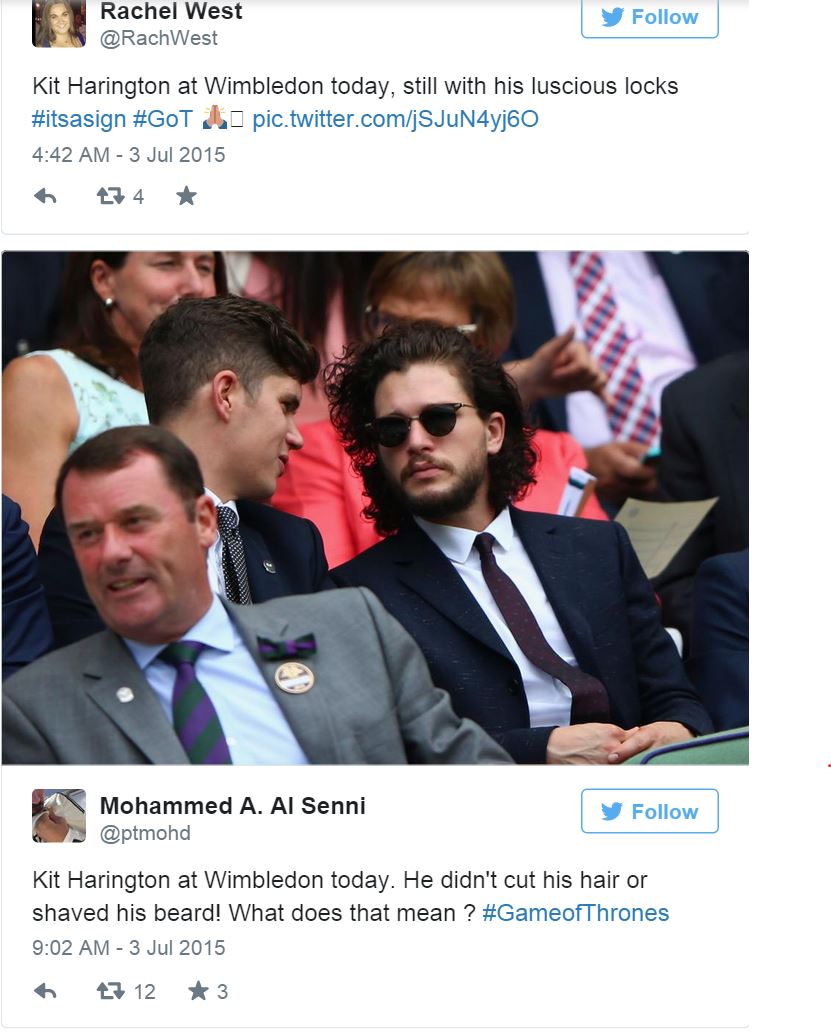This screenshot has height=1032, width=831.
Task: Open Rachel West's profile picture
Action: pyautogui.click(x=59, y=23)
